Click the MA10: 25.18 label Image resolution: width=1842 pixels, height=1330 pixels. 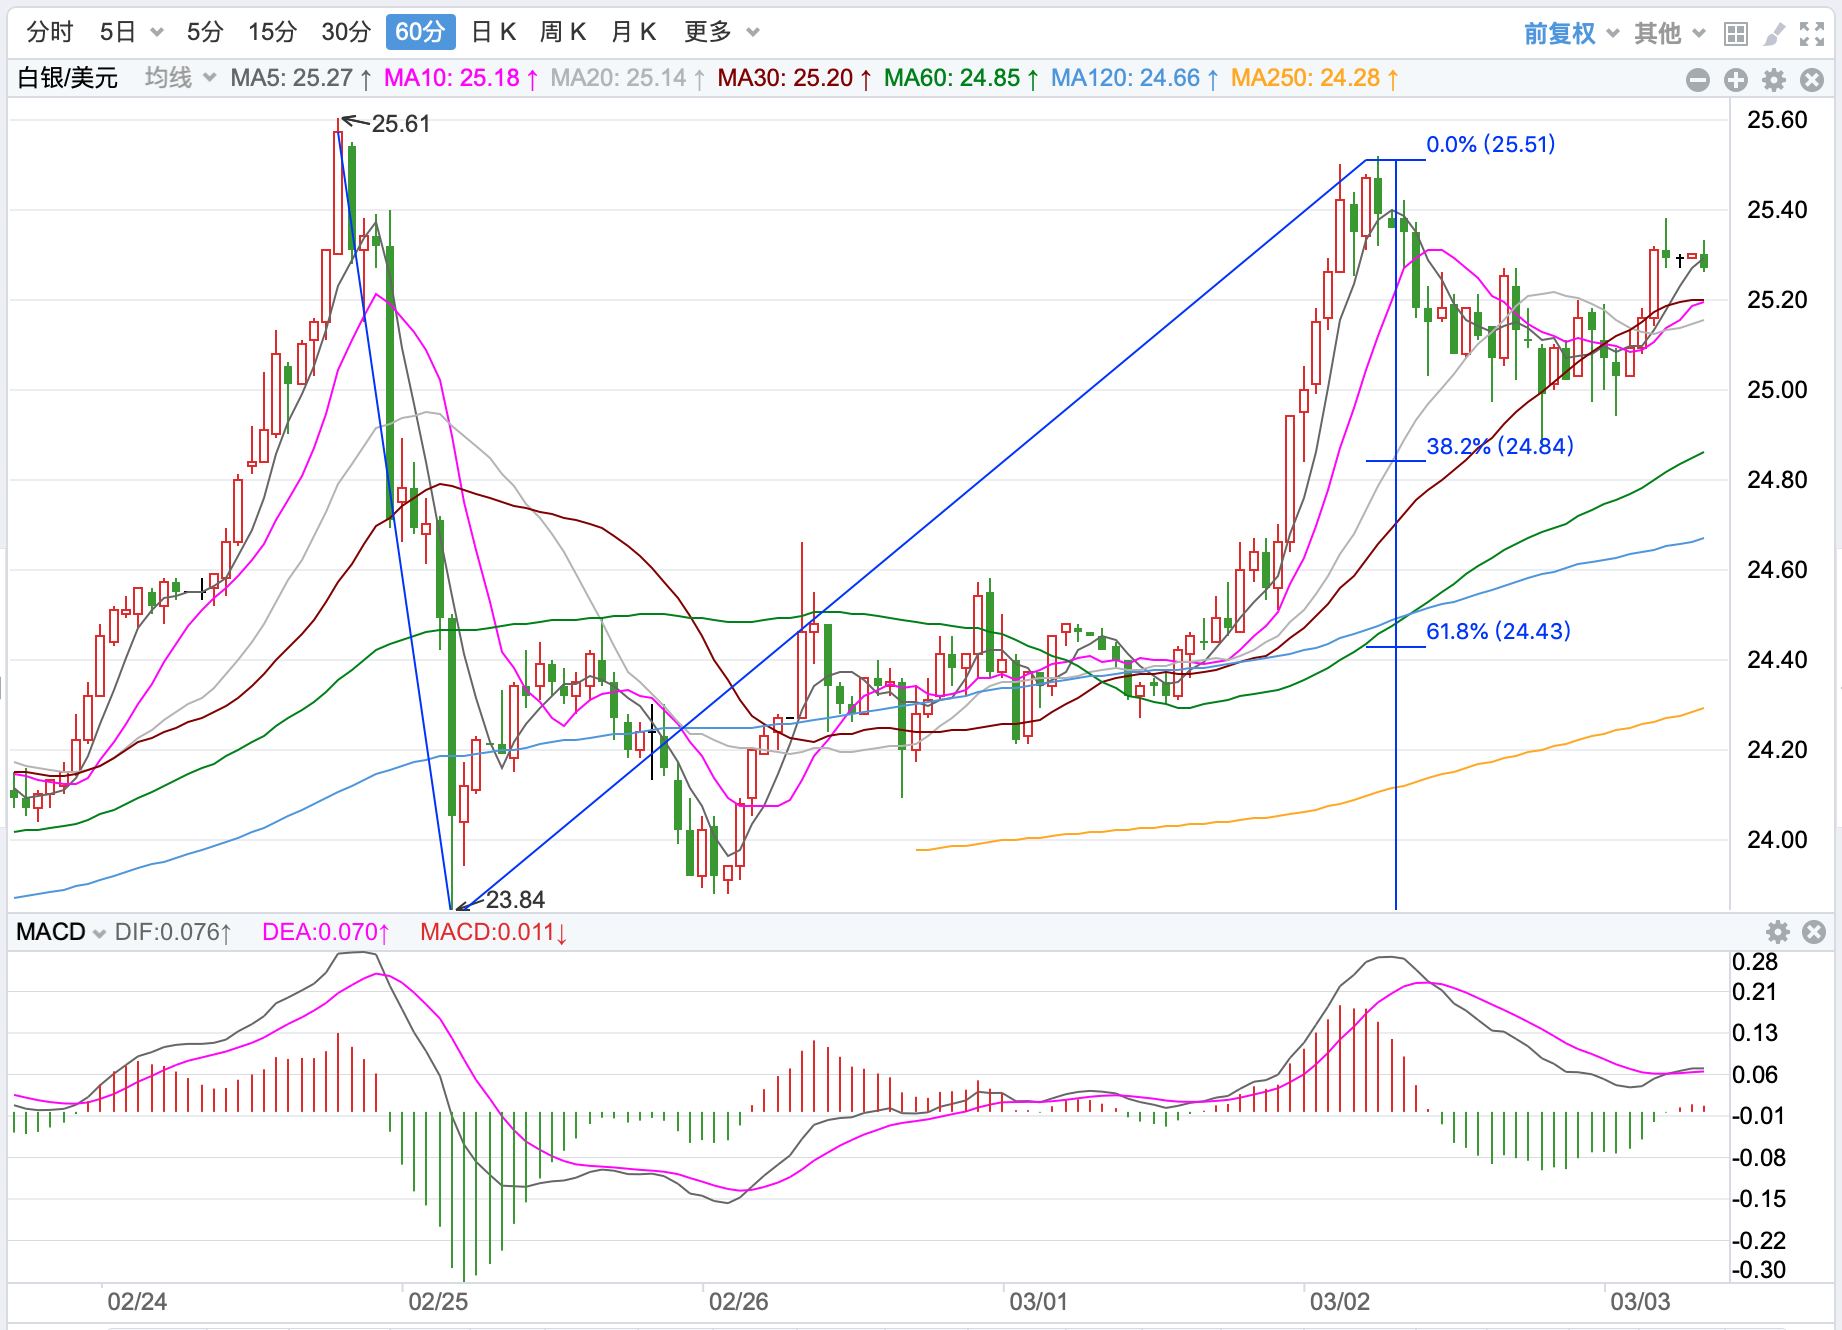[x=461, y=78]
